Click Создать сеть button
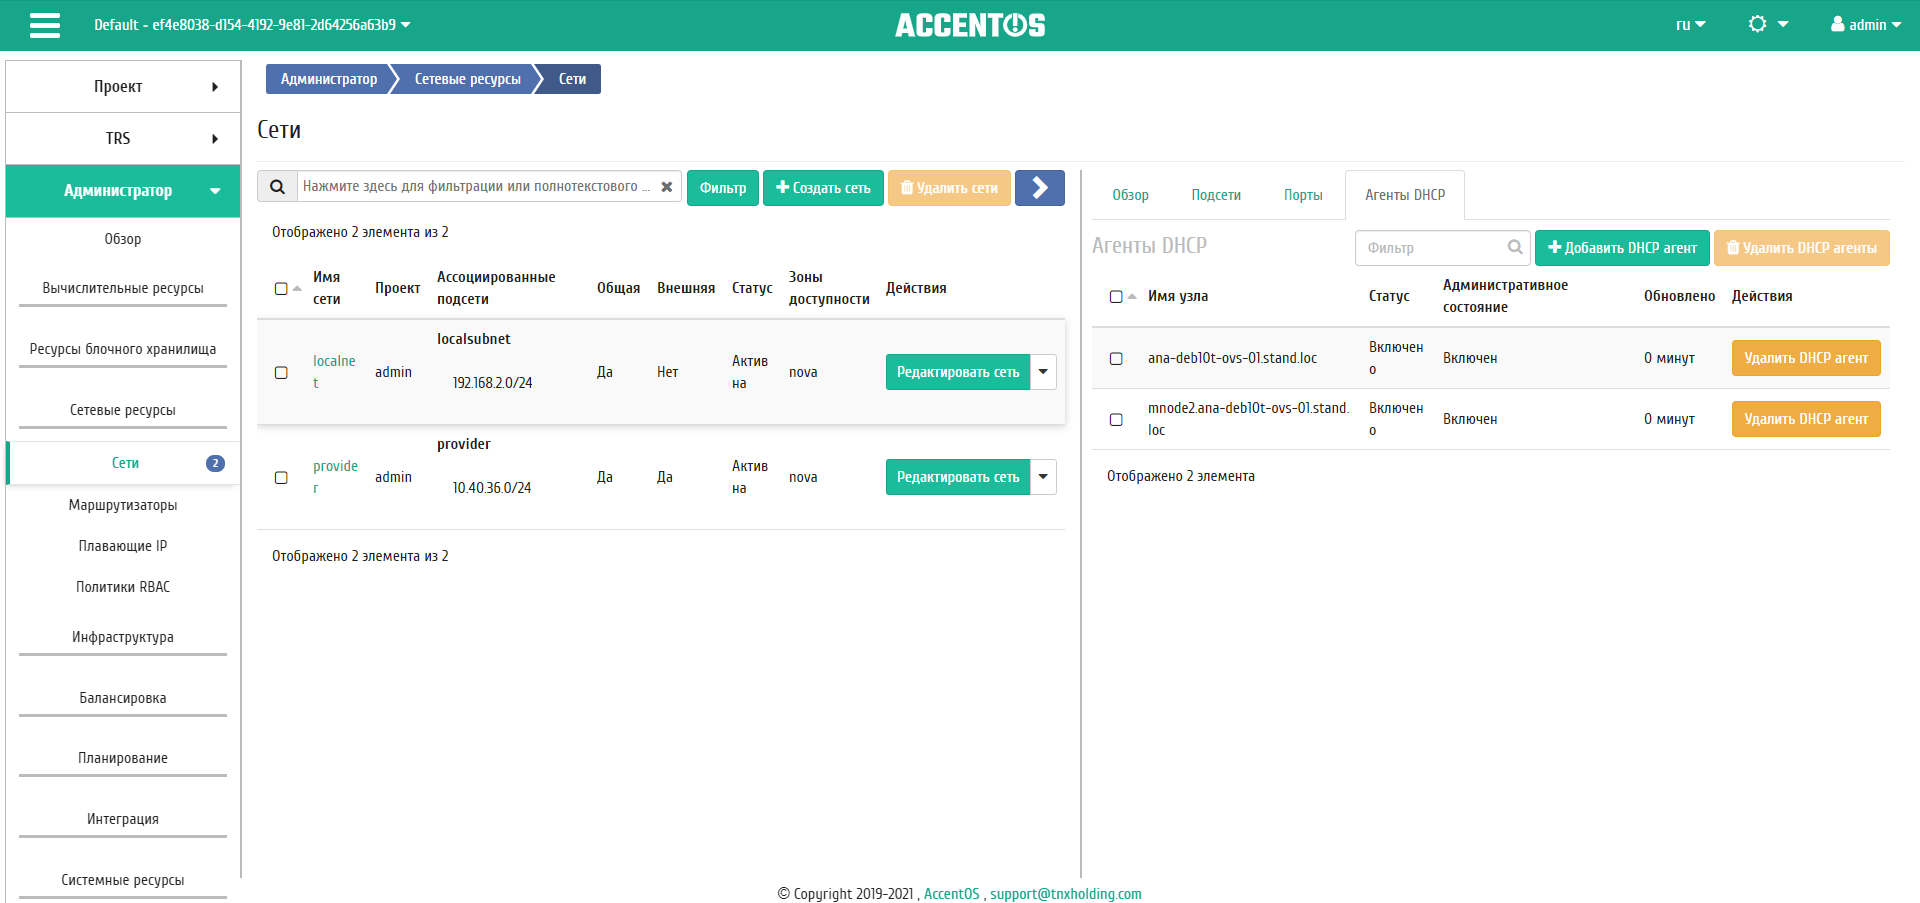 823,188
